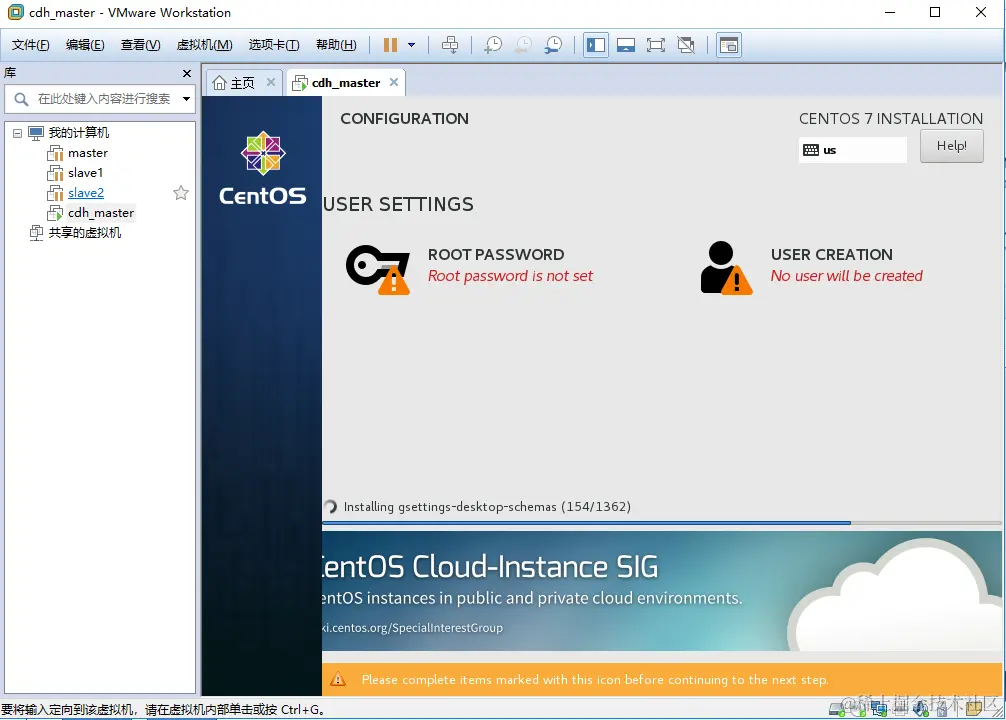Viewport: 1006px width, 720px height.
Task: Enter full screen mode
Action: click(x=656, y=45)
